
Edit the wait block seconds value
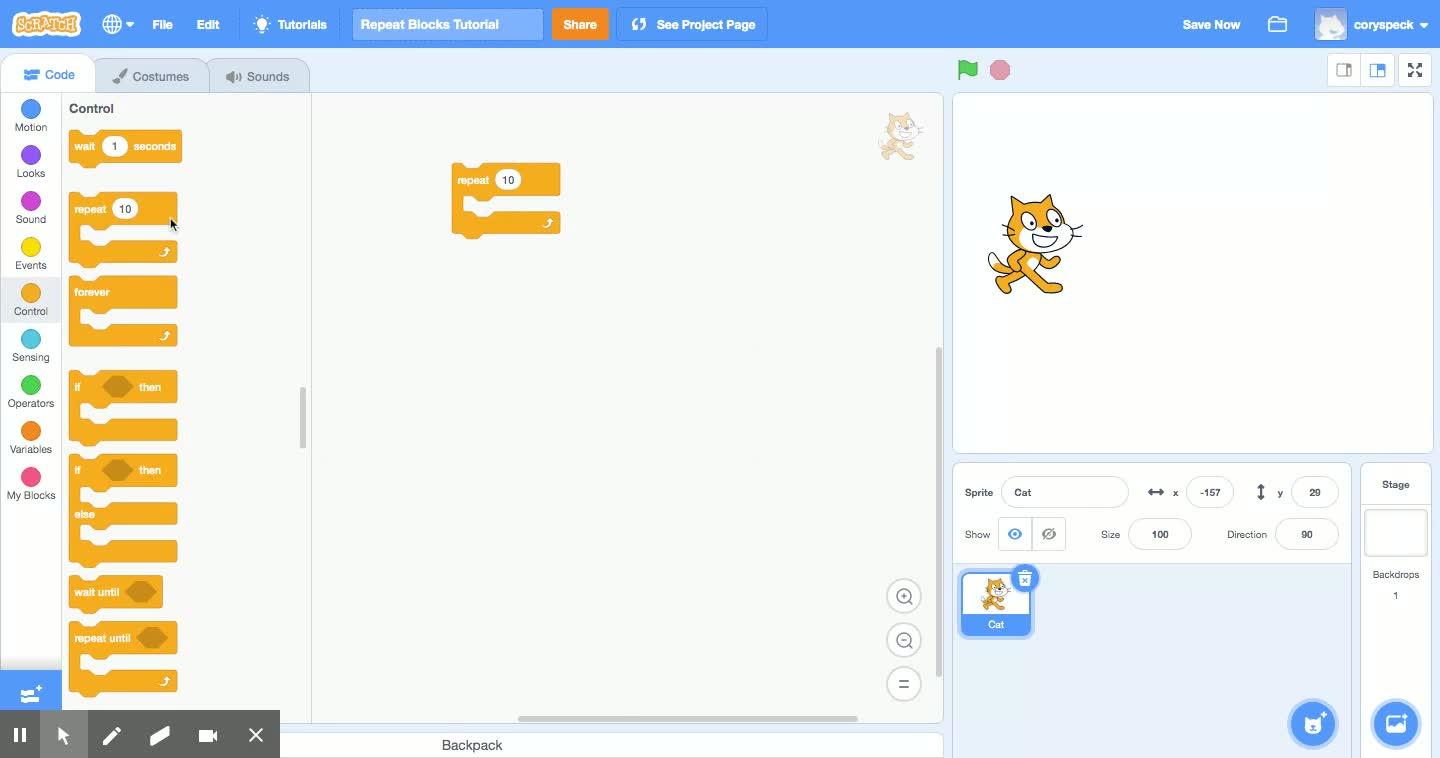click(114, 146)
